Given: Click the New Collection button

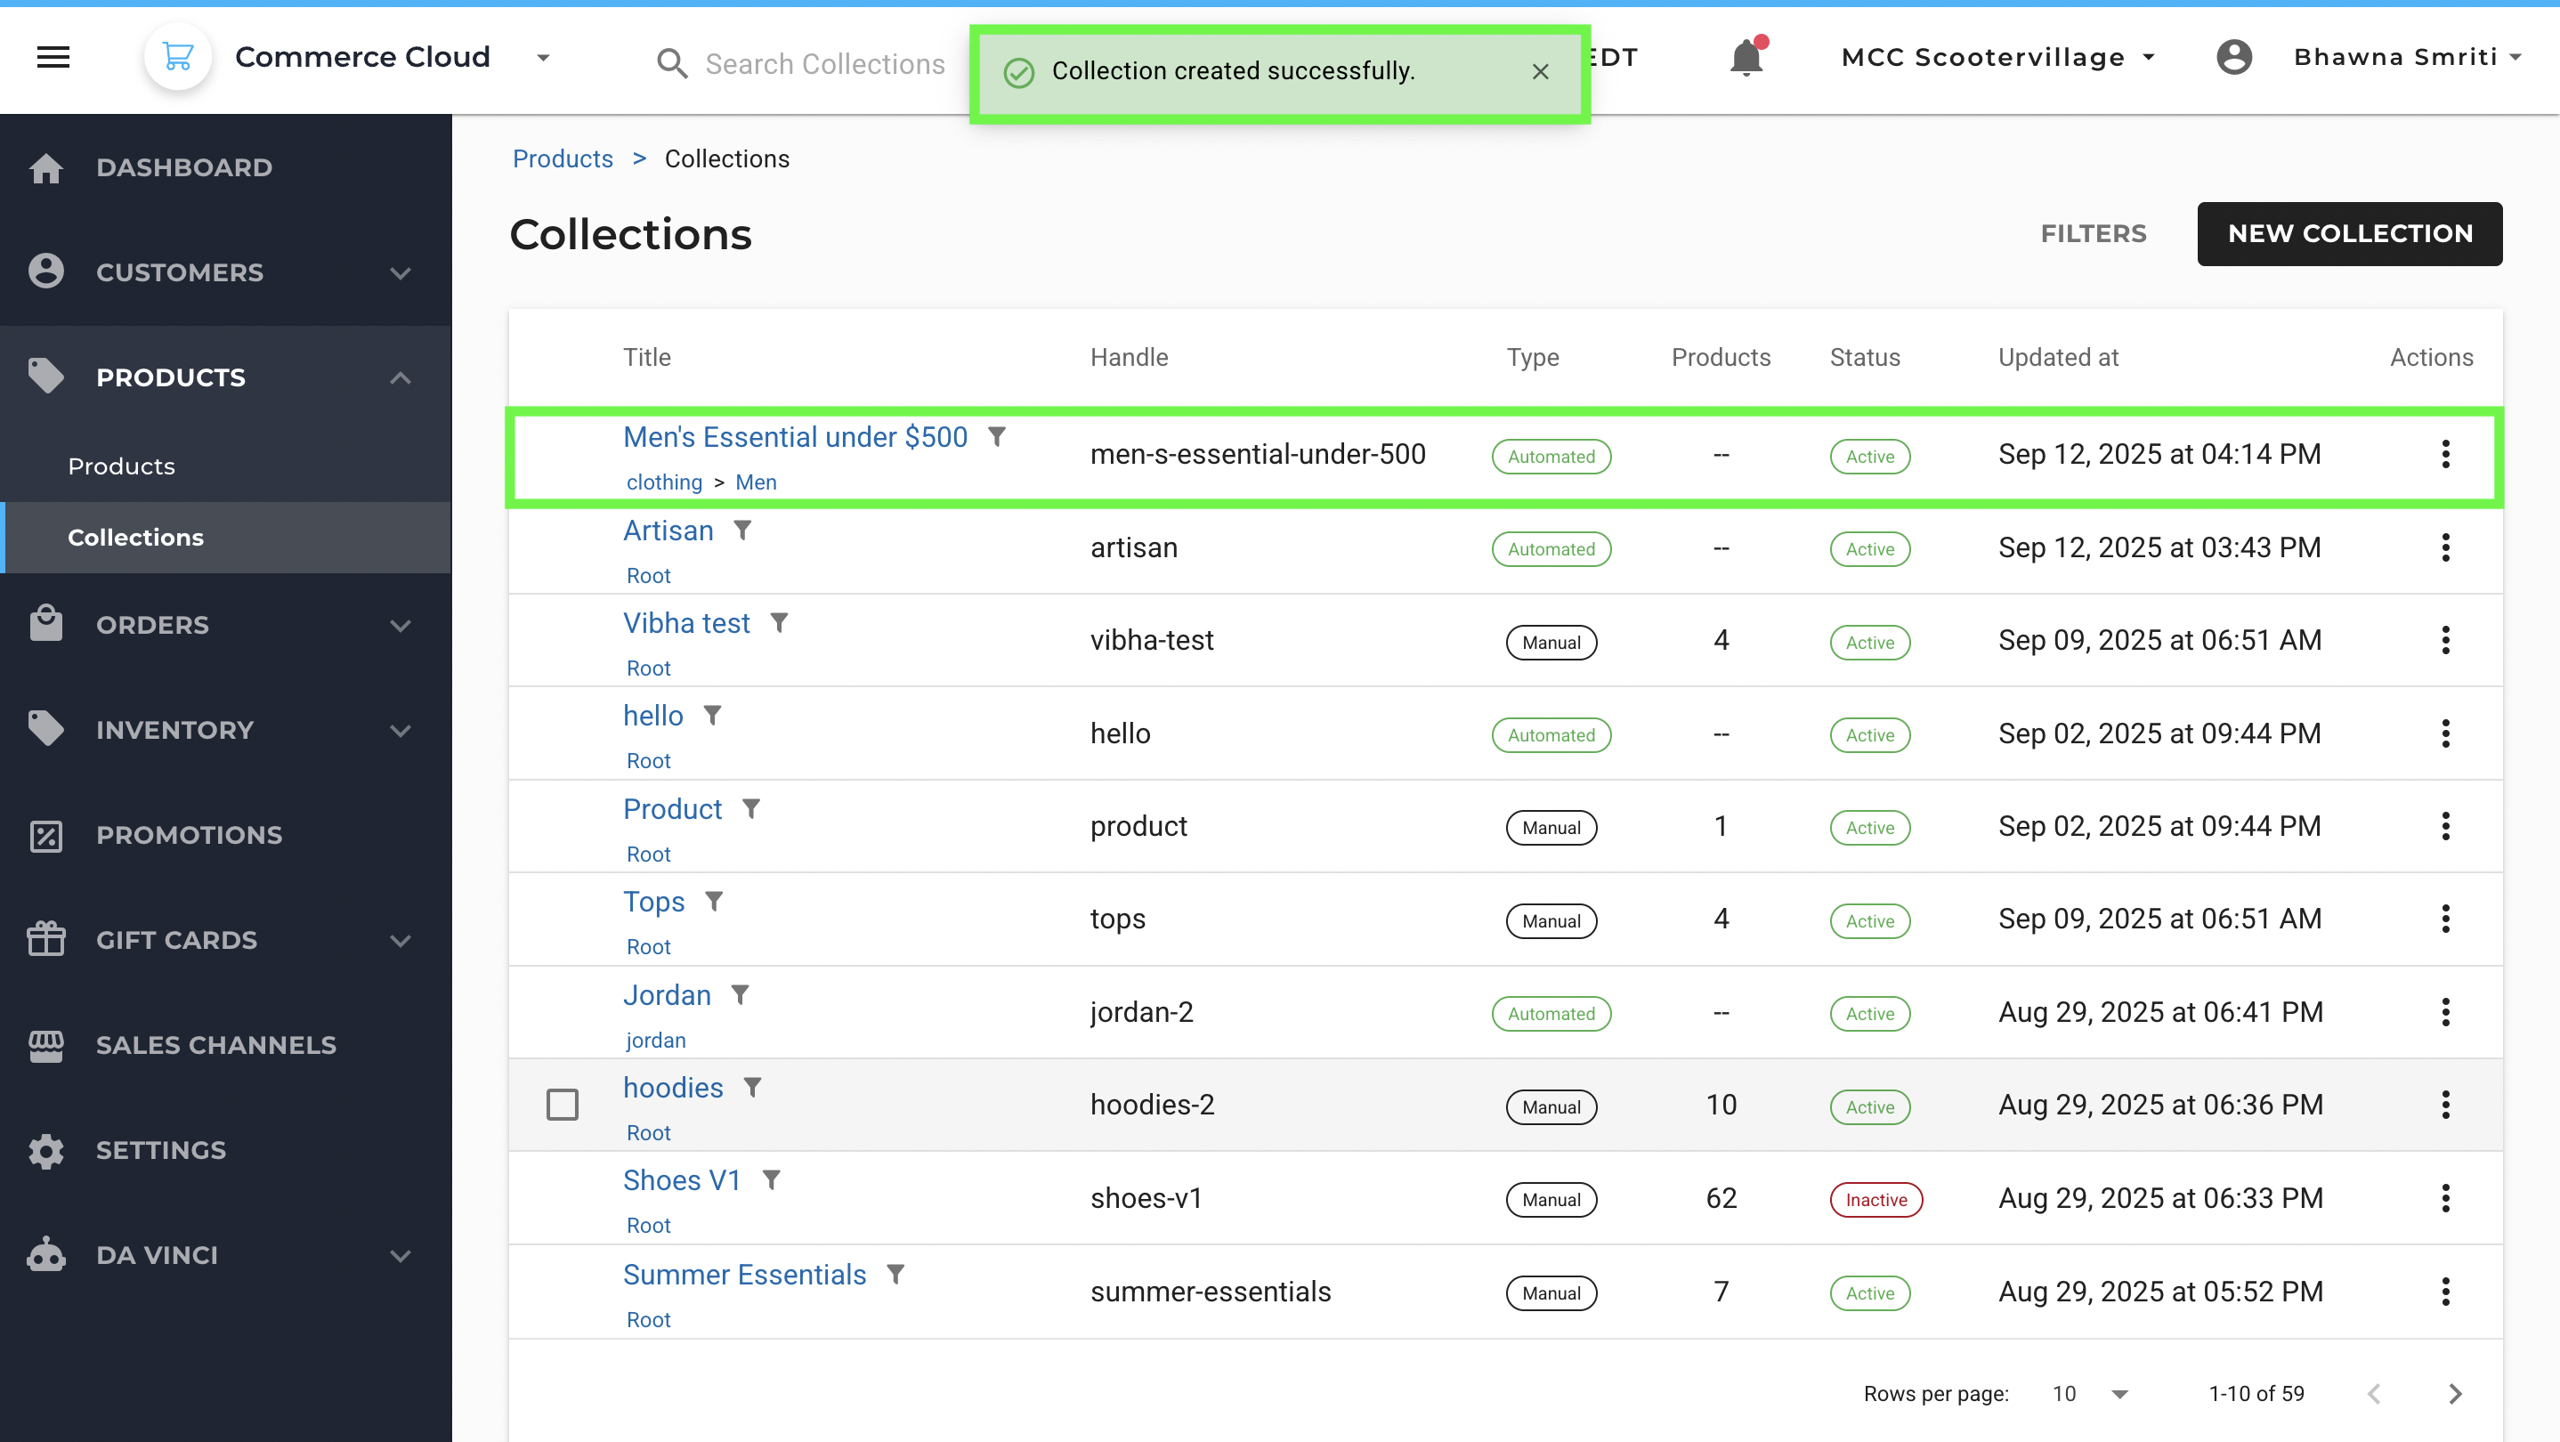Looking at the screenshot, I should click(x=2349, y=233).
